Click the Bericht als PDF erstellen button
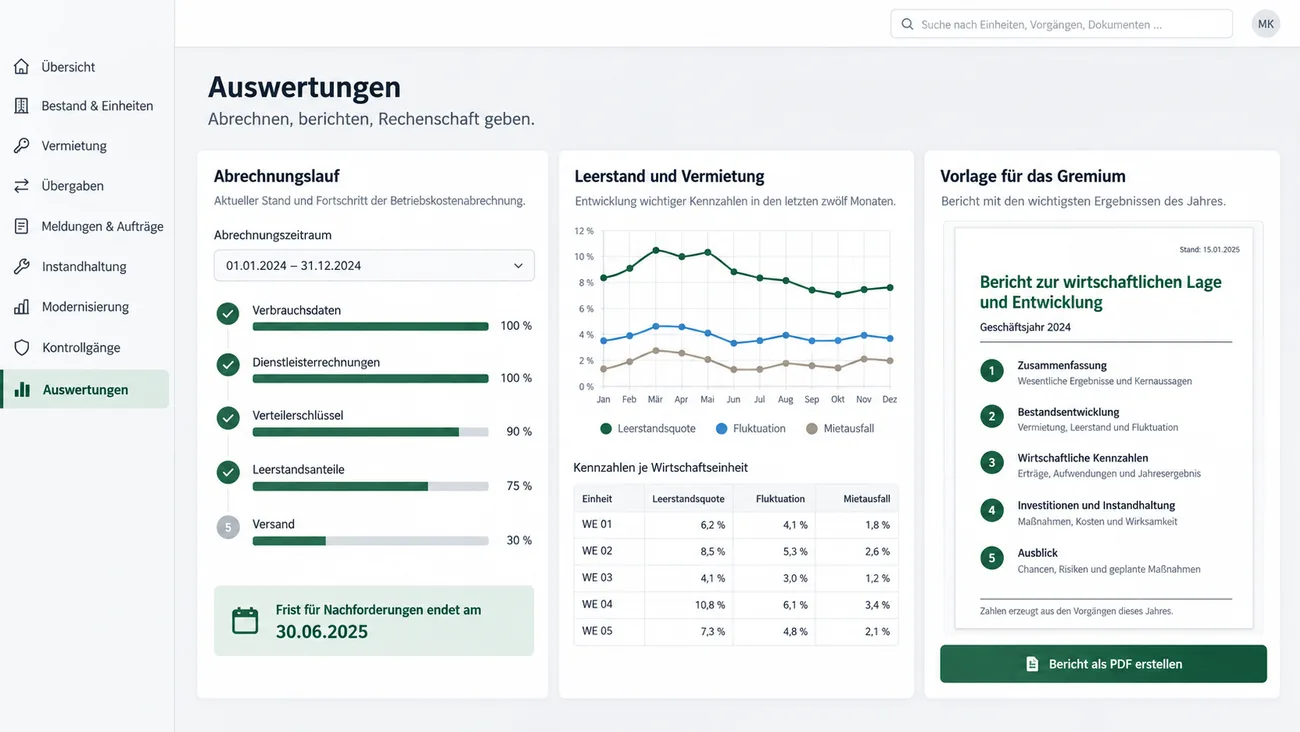The width and height of the screenshot is (1300, 732). [x=1103, y=664]
